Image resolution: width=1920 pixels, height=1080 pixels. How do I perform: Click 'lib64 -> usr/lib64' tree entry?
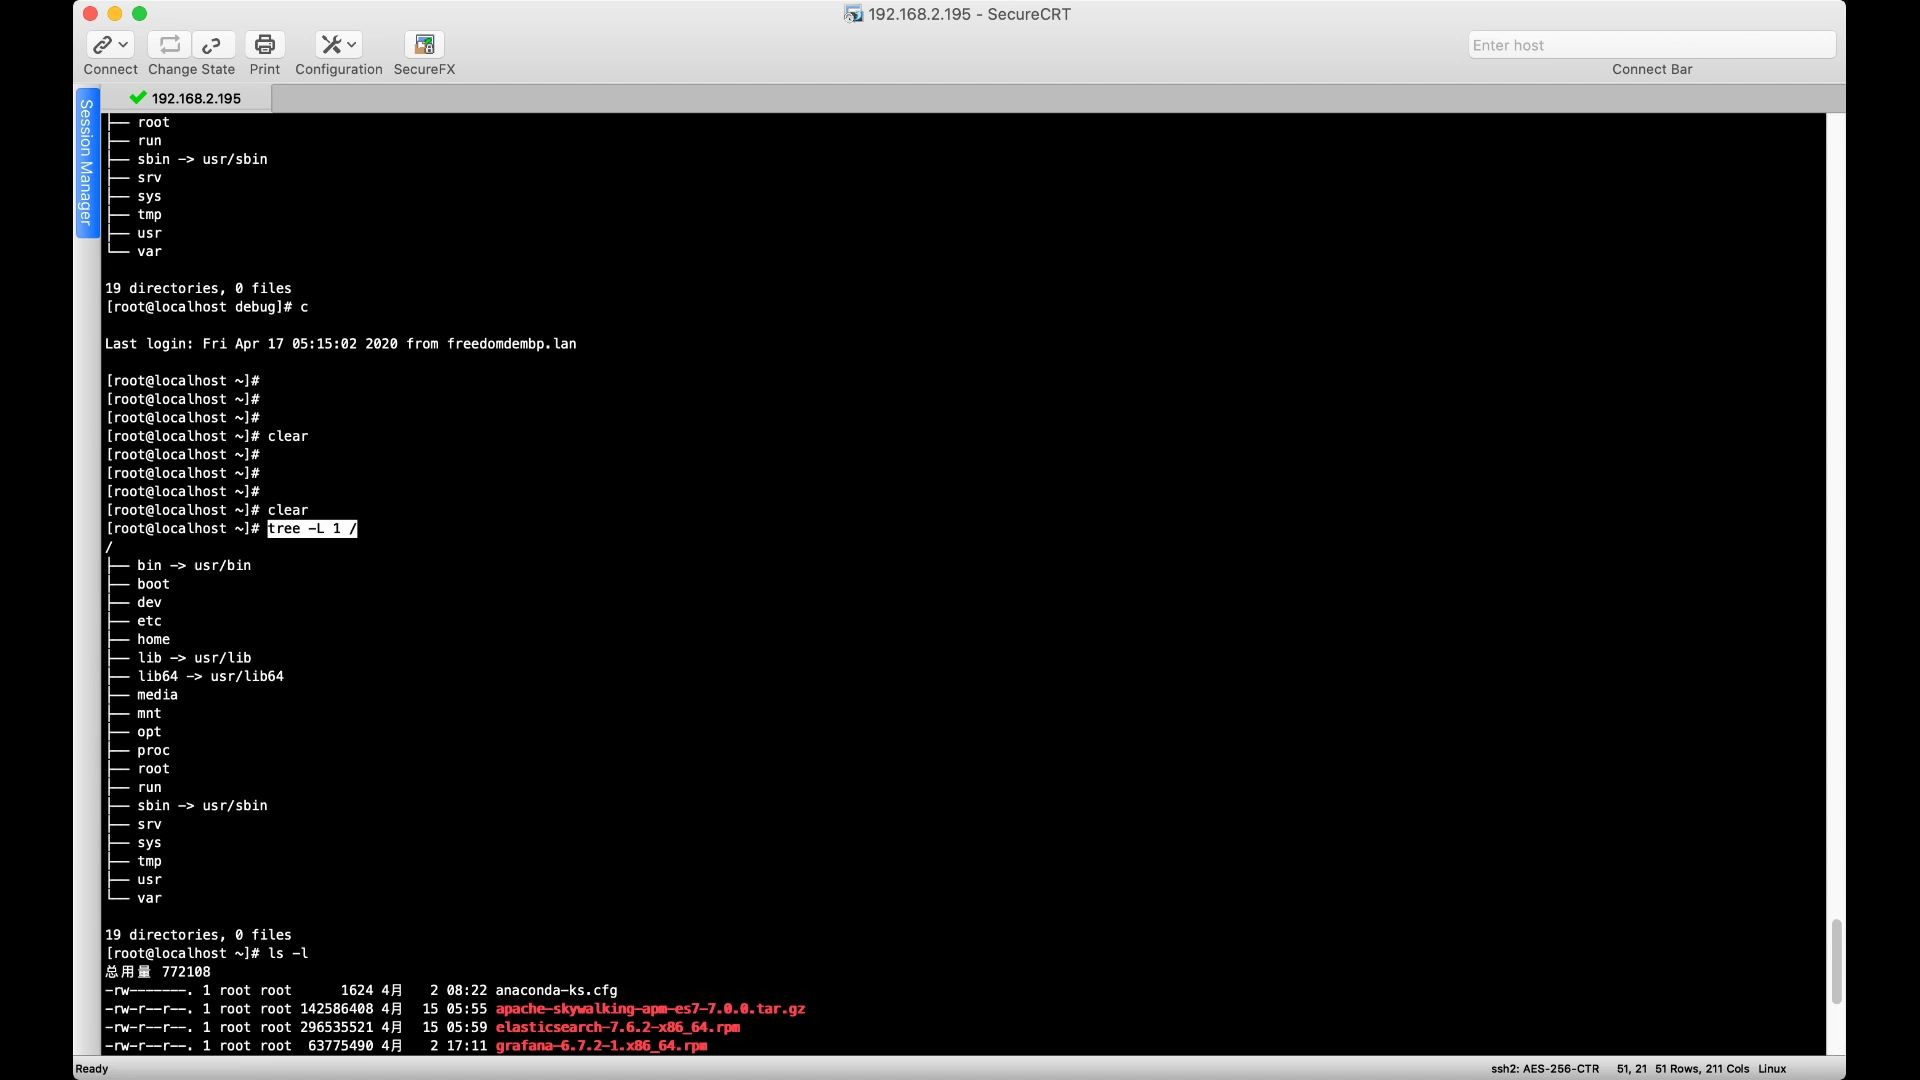pos(210,676)
